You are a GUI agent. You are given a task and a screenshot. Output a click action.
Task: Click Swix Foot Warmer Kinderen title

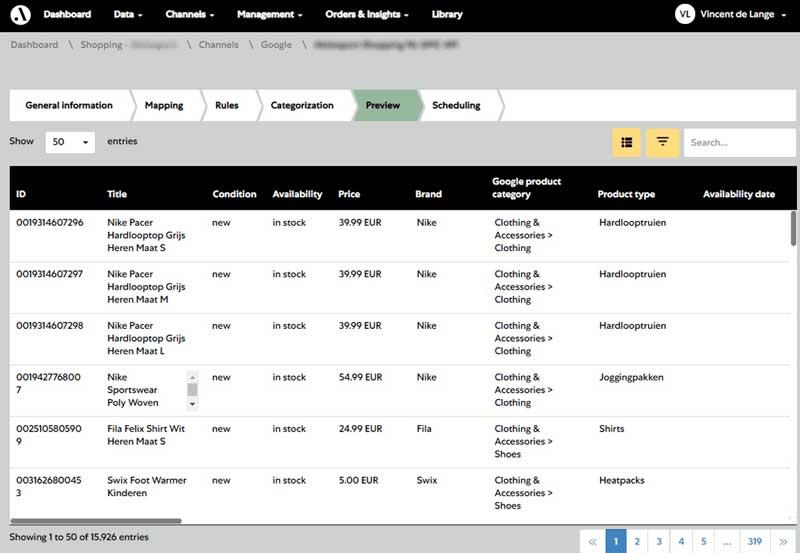click(147, 486)
